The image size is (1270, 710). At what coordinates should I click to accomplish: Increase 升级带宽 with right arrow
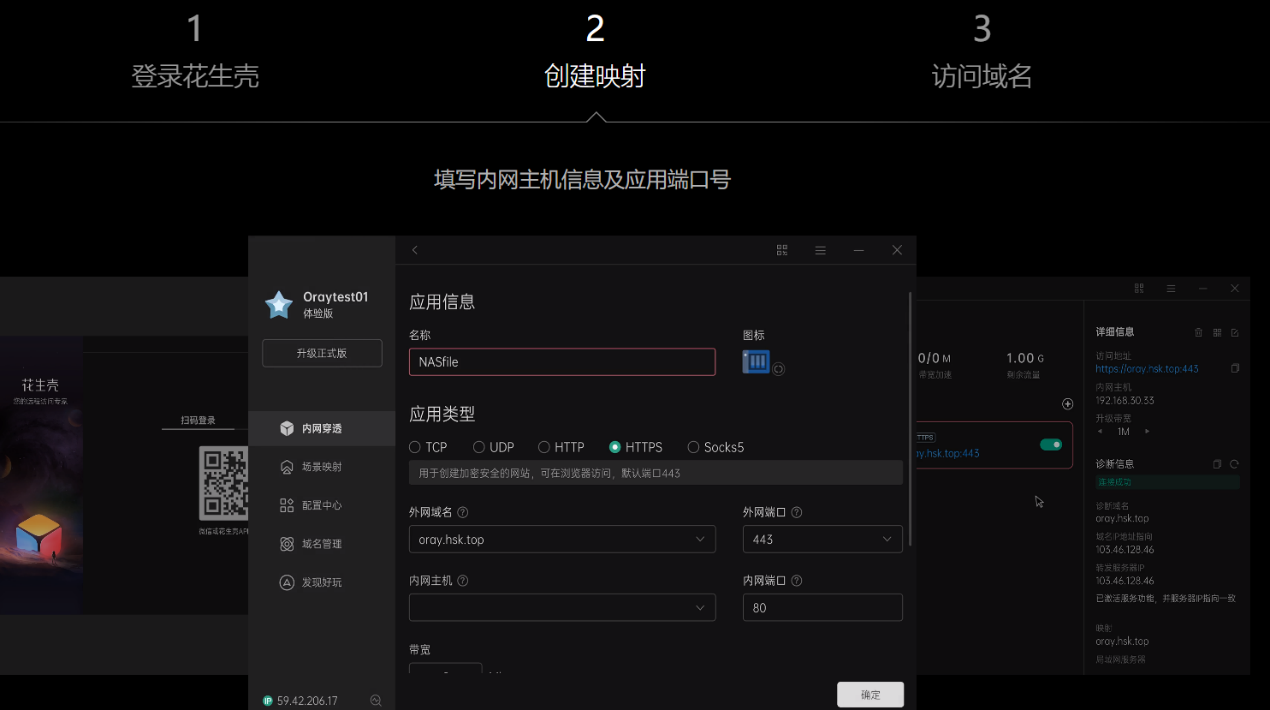(x=1147, y=431)
